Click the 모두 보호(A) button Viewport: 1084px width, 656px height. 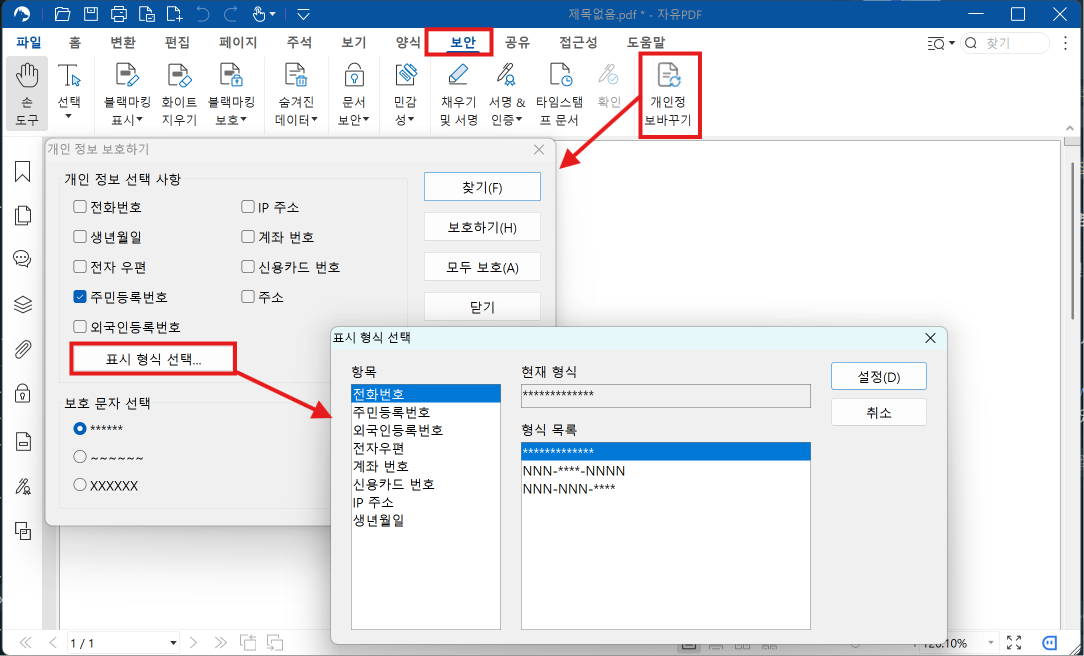482,268
